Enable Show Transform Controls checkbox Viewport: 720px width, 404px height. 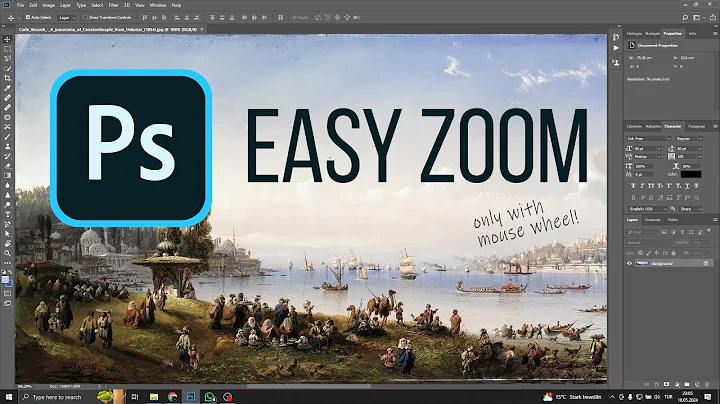[85, 17]
